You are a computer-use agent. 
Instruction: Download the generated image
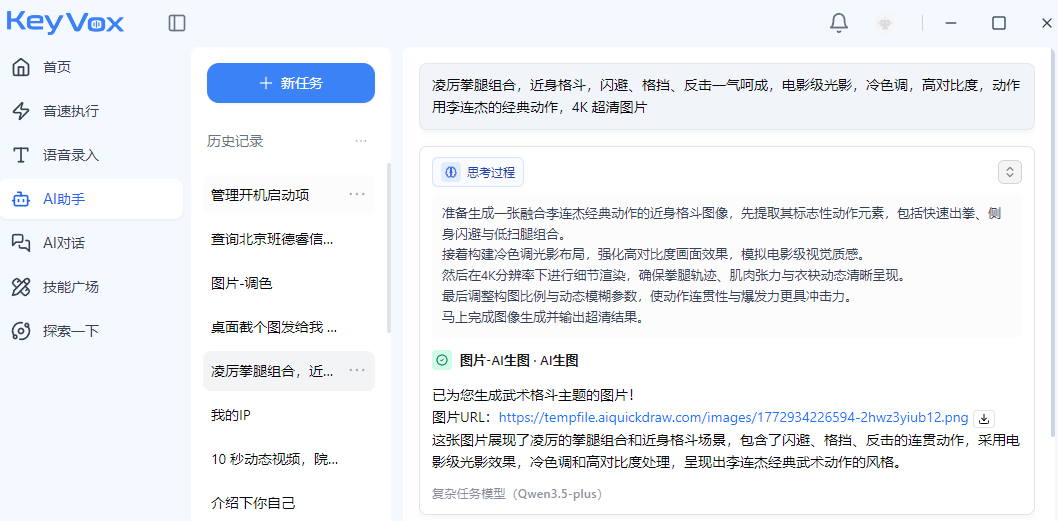pyautogui.click(x=984, y=418)
